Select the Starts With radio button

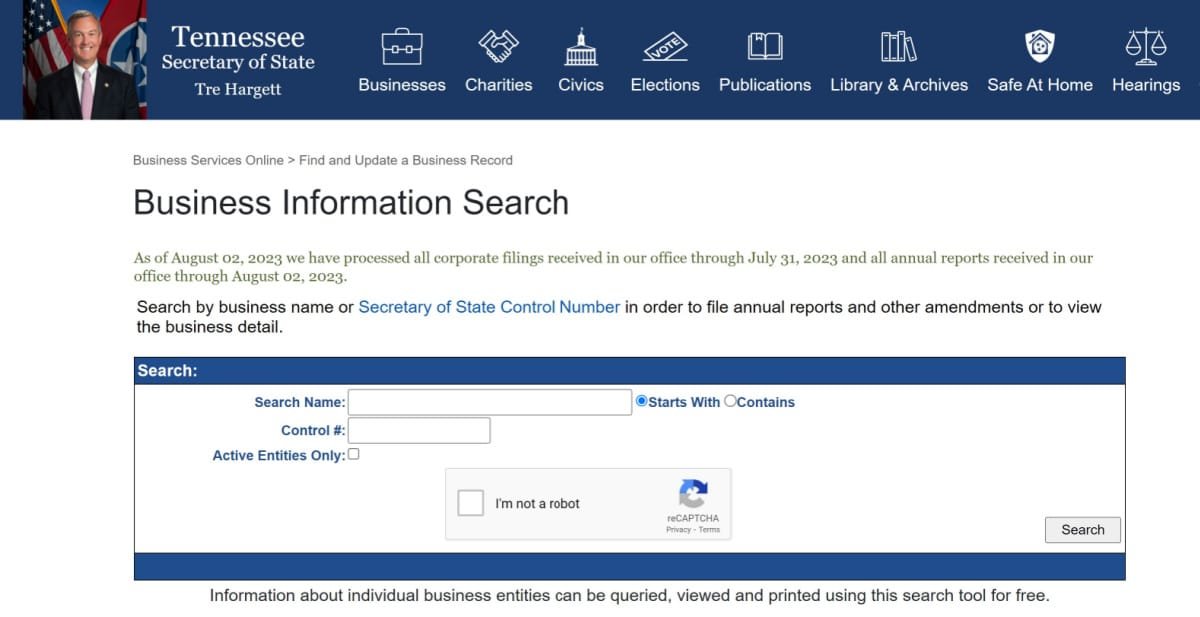pos(642,401)
